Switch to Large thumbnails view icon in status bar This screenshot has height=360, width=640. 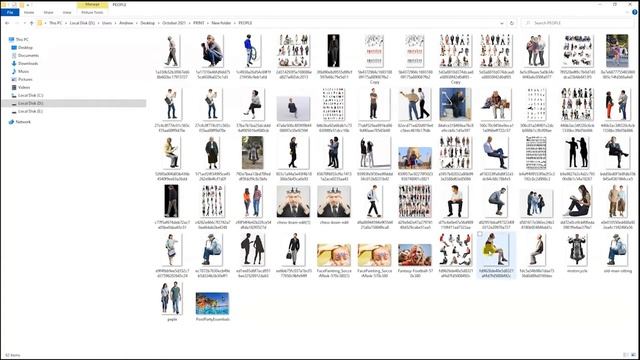633,355
